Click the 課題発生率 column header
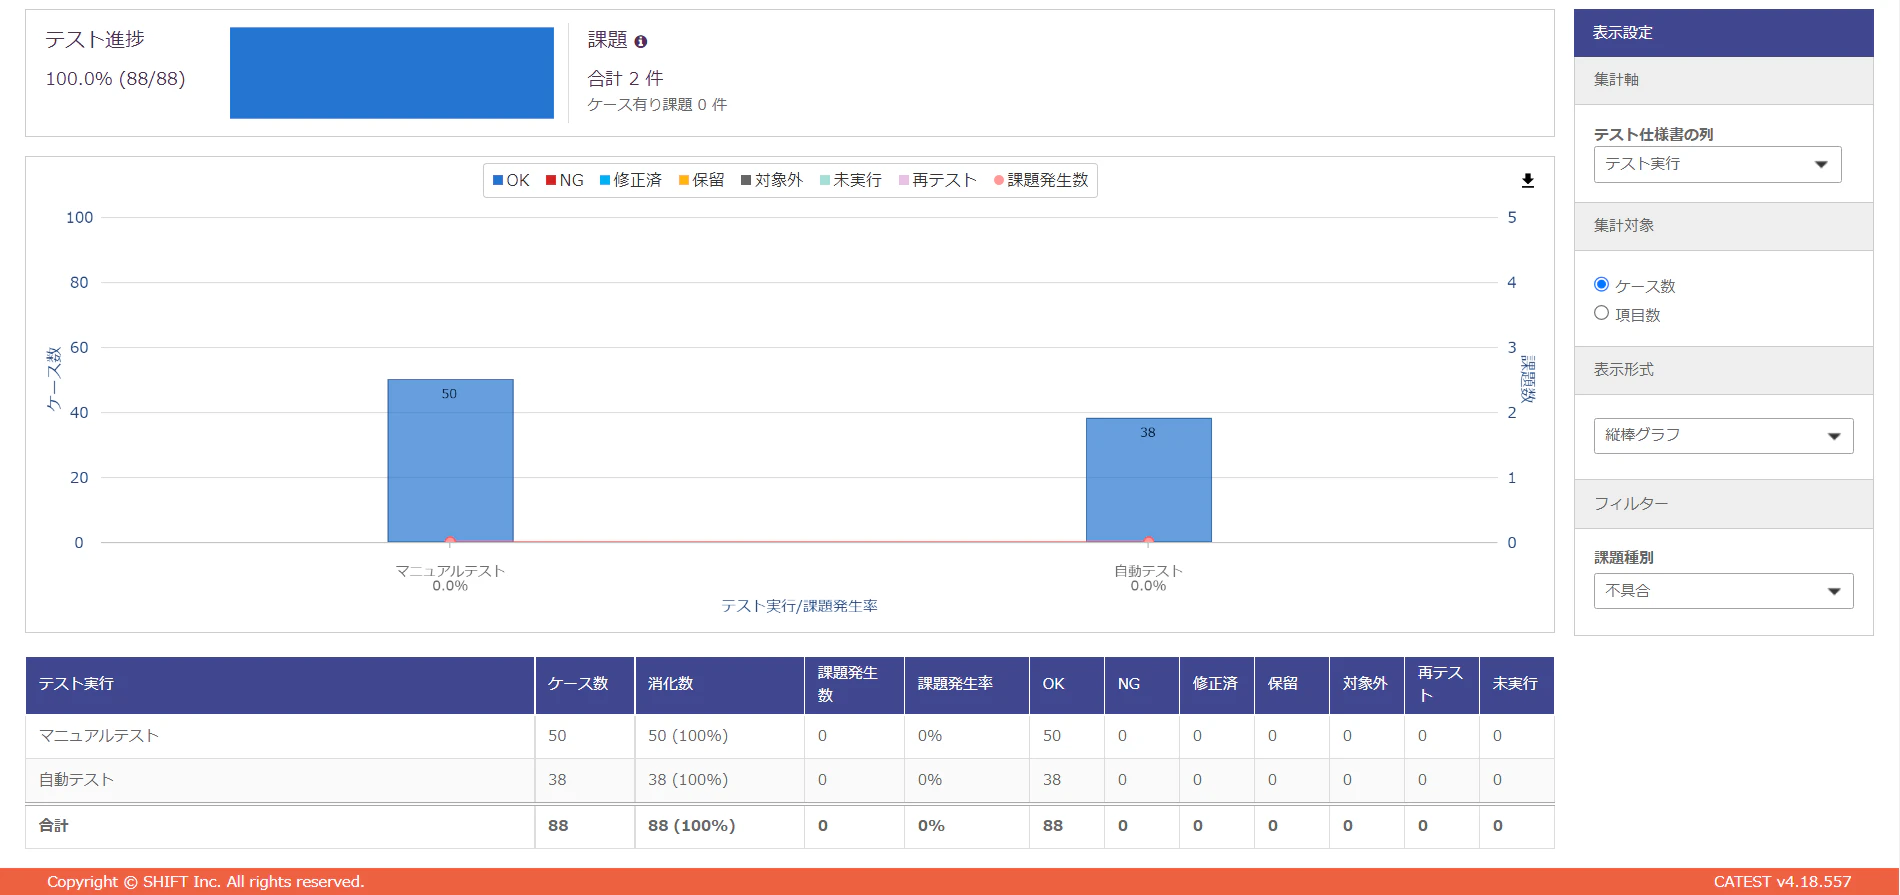 click(967, 685)
